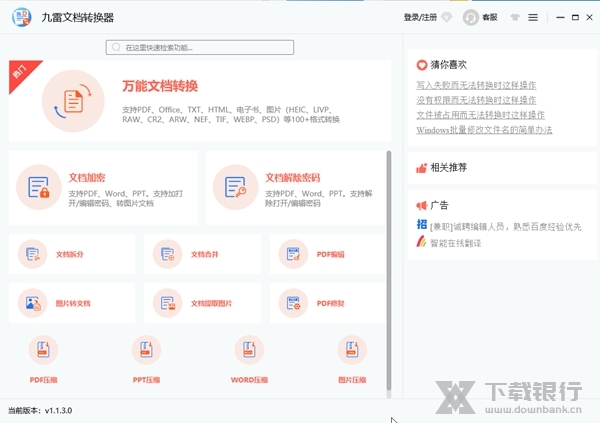Minimize the 九雷文档转换器 window

click(560, 17)
